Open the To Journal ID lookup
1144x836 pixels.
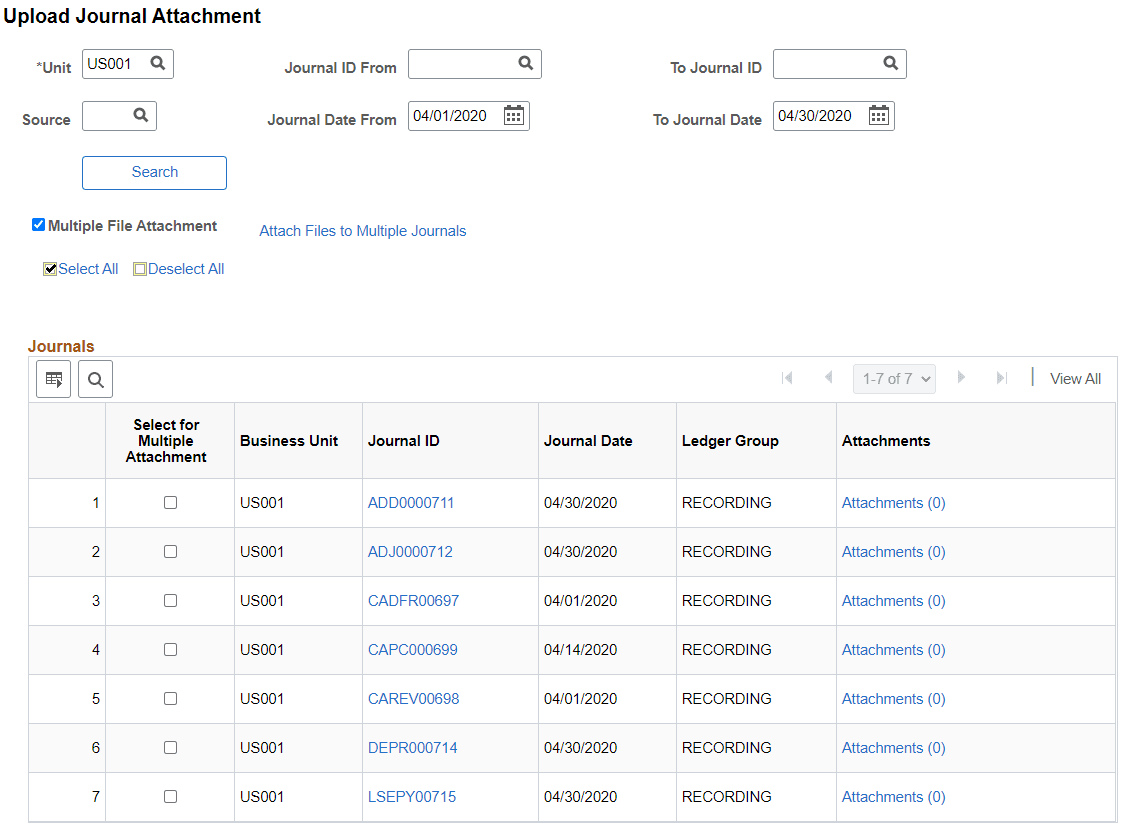pyautogui.click(x=892, y=63)
